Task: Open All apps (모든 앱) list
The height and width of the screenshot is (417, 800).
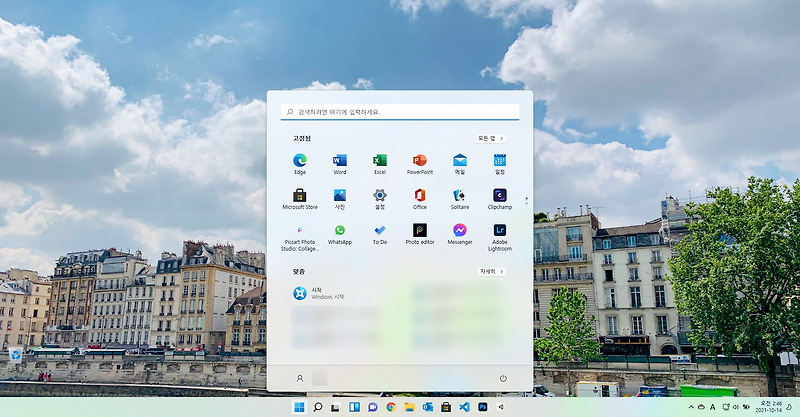Action: (x=490, y=138)
